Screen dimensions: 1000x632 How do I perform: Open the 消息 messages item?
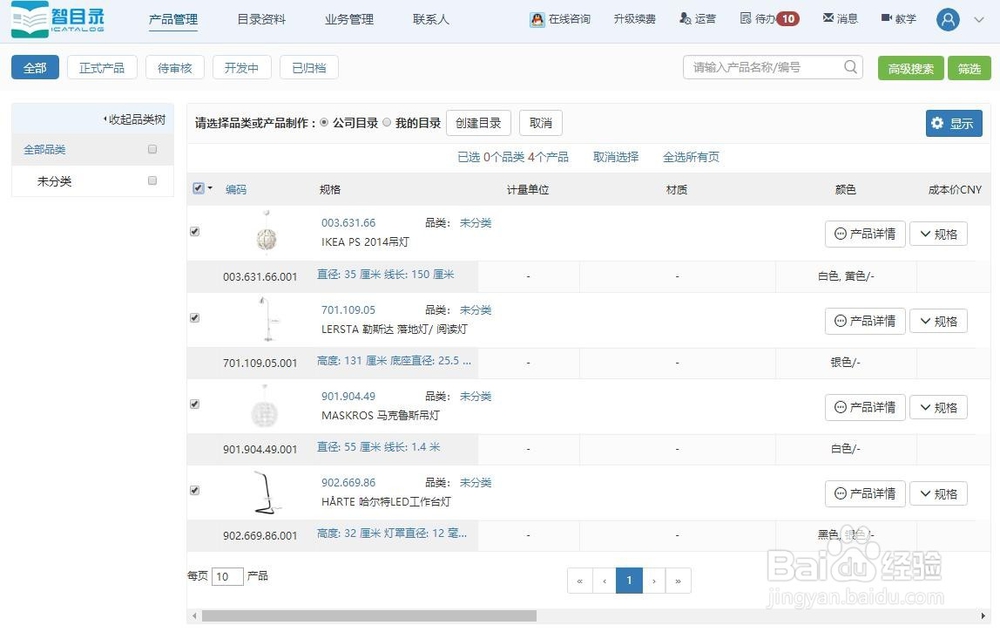coord(840,18)
